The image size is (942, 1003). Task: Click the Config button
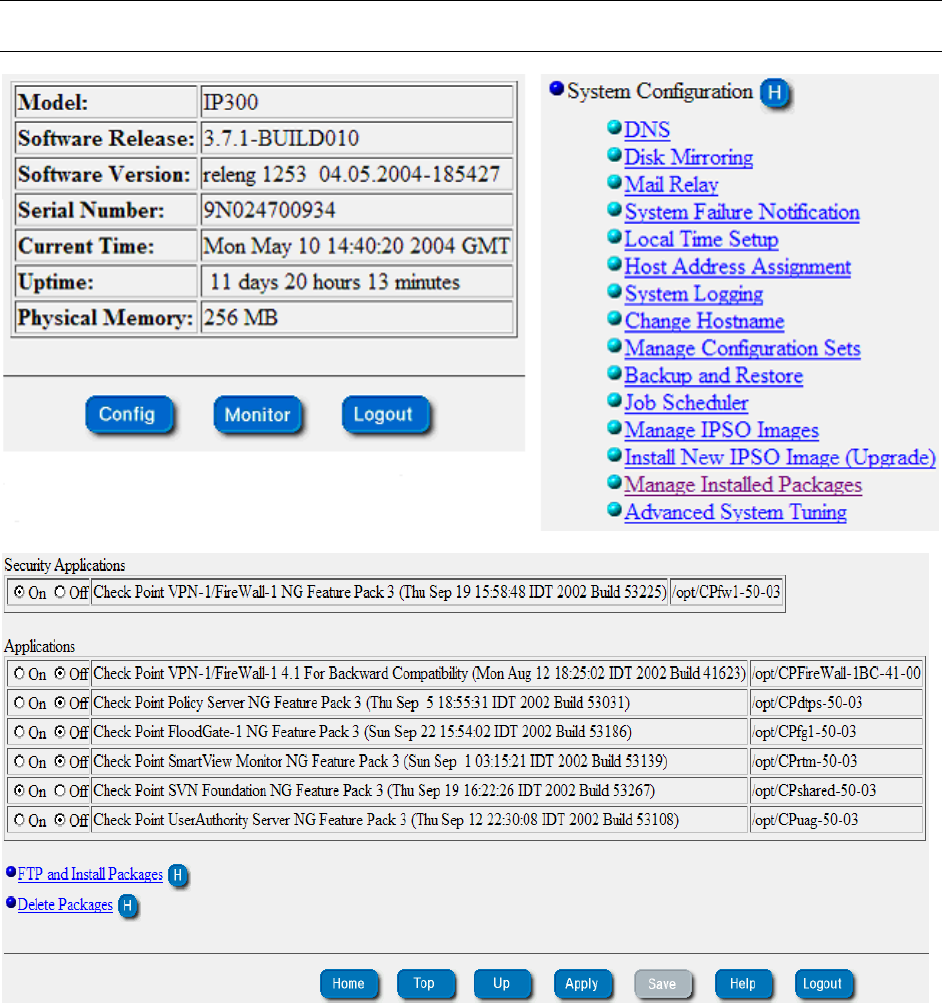[x=129, y=414]
